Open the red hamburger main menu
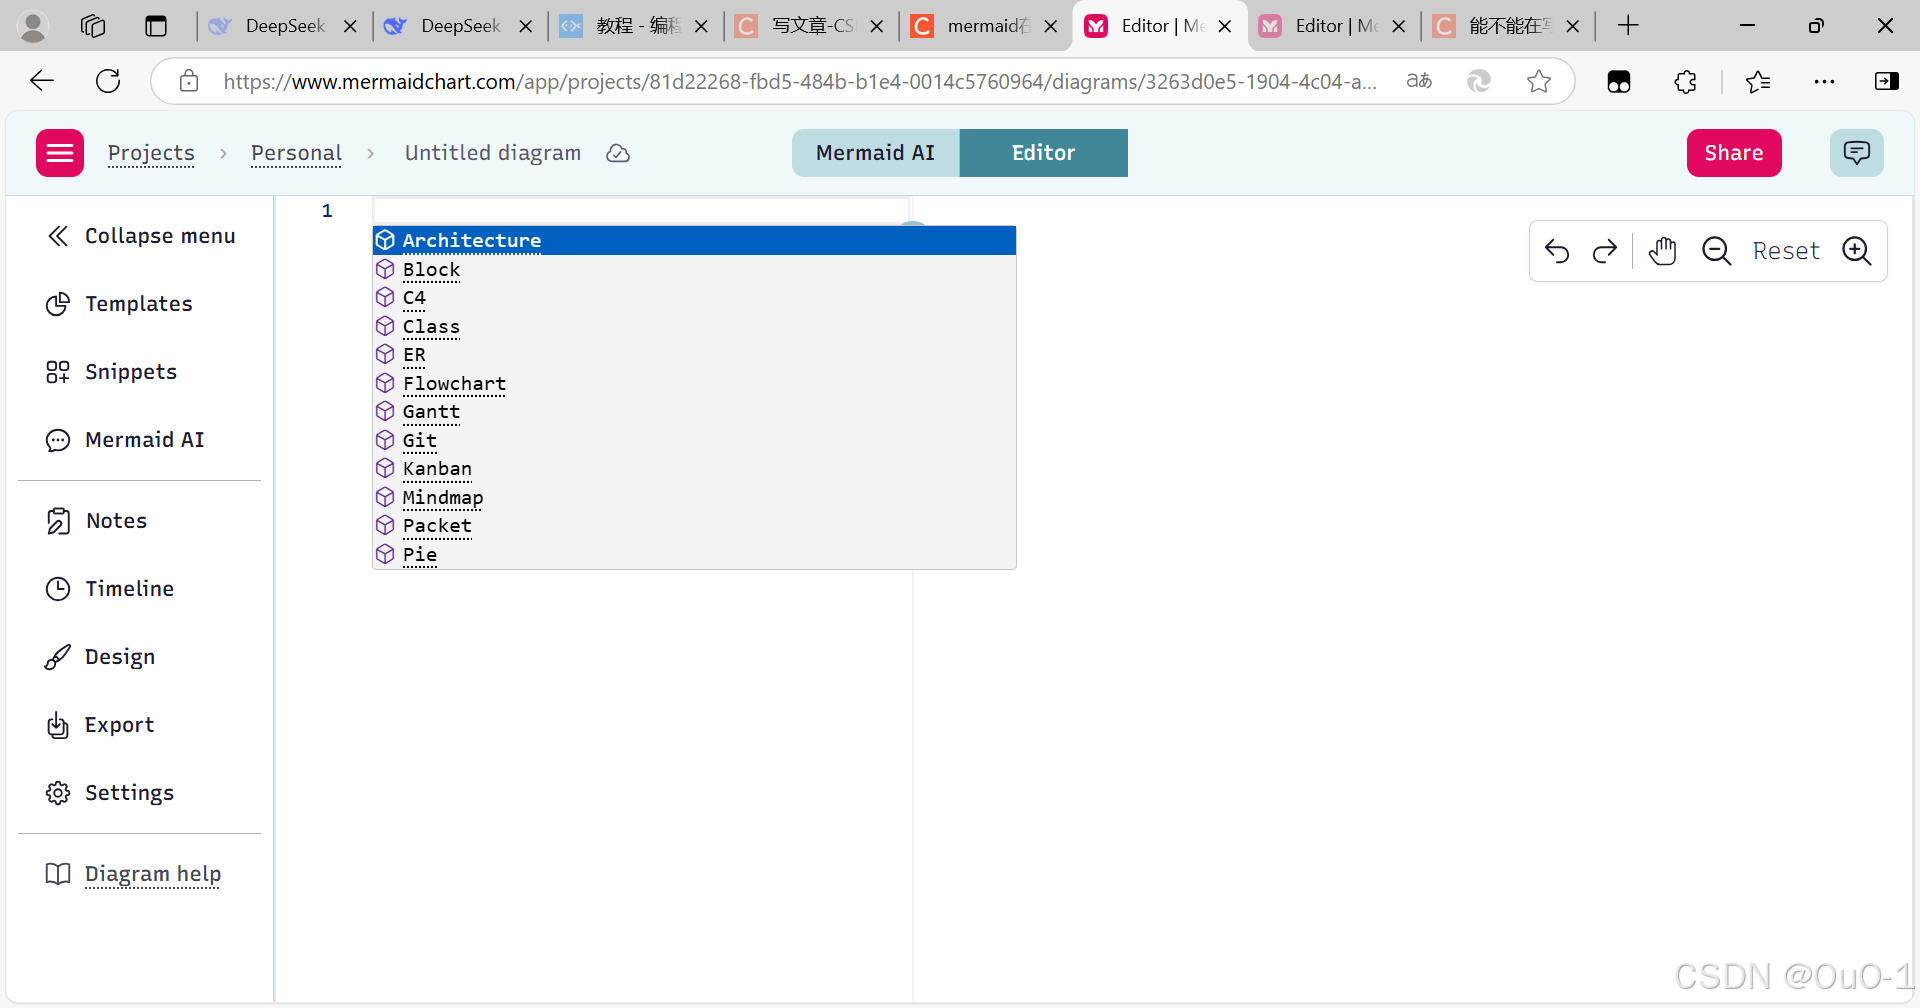This screenshot has height=1008, width=1920. [60, 153]
